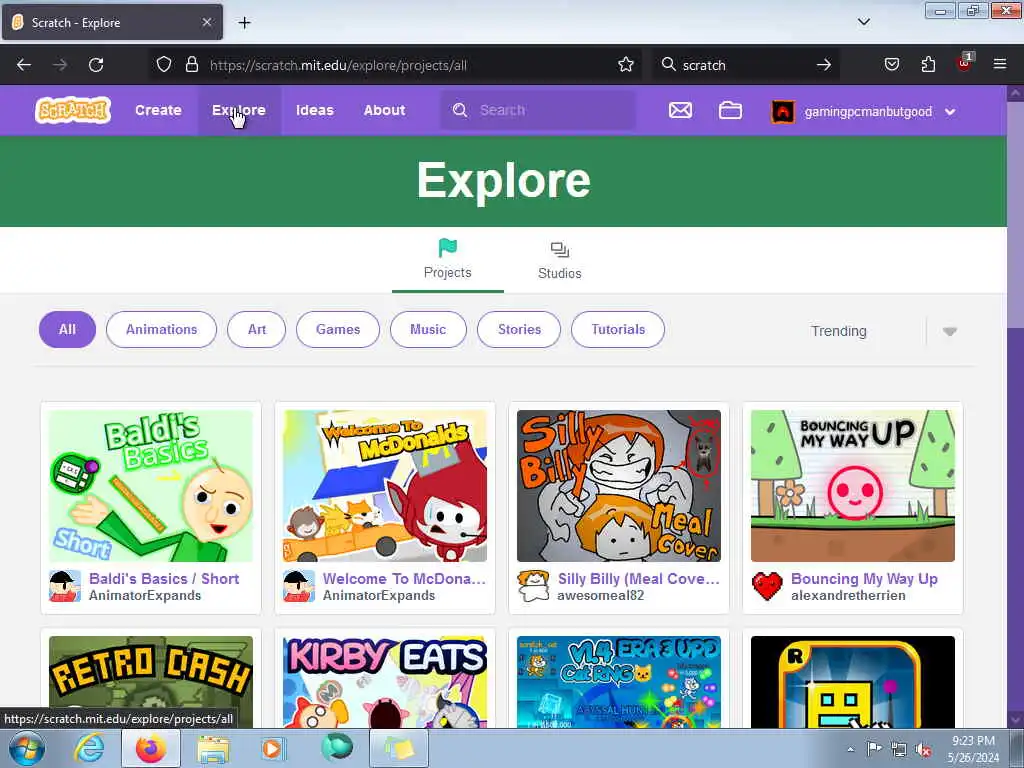Viewport: 1024px width, 768px height.
Task: Open File Explorer from the taskbar
Action: (x=213, y=750)
